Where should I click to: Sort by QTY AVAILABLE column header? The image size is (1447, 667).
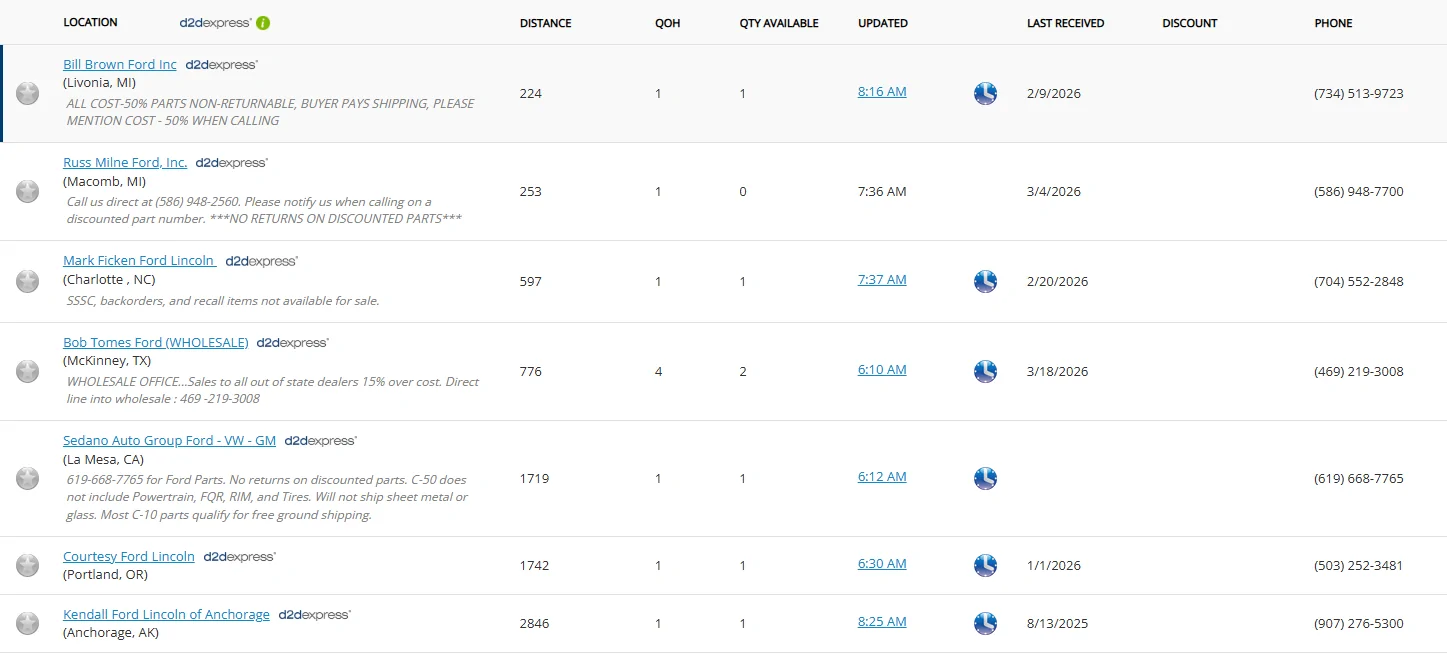click(x=779, y=24)
